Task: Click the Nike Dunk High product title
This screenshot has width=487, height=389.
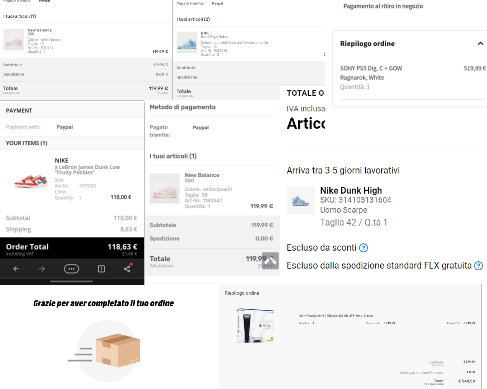Action: (351, 190)
